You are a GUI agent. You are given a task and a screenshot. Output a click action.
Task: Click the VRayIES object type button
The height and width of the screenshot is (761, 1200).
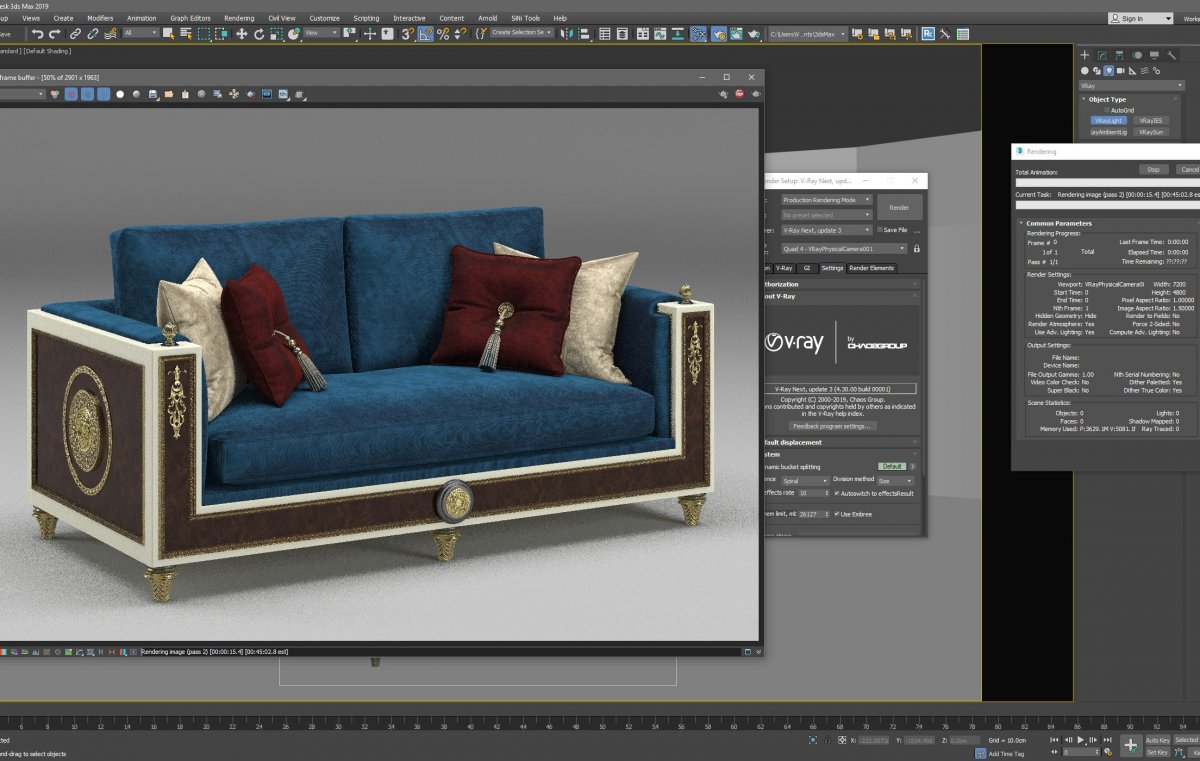[1153, 120]
